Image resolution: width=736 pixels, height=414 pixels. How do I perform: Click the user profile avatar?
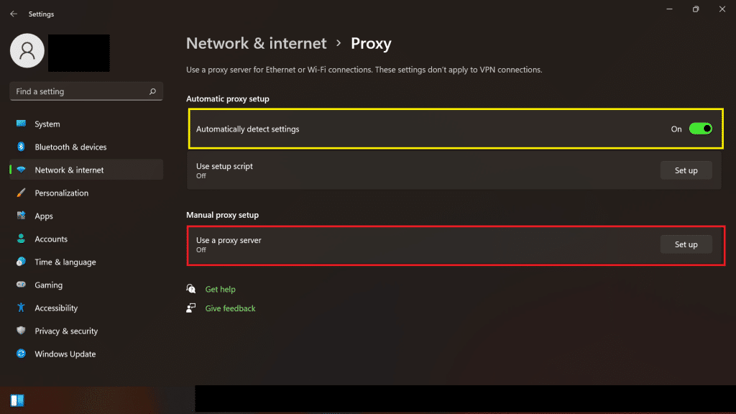[27, 50]
